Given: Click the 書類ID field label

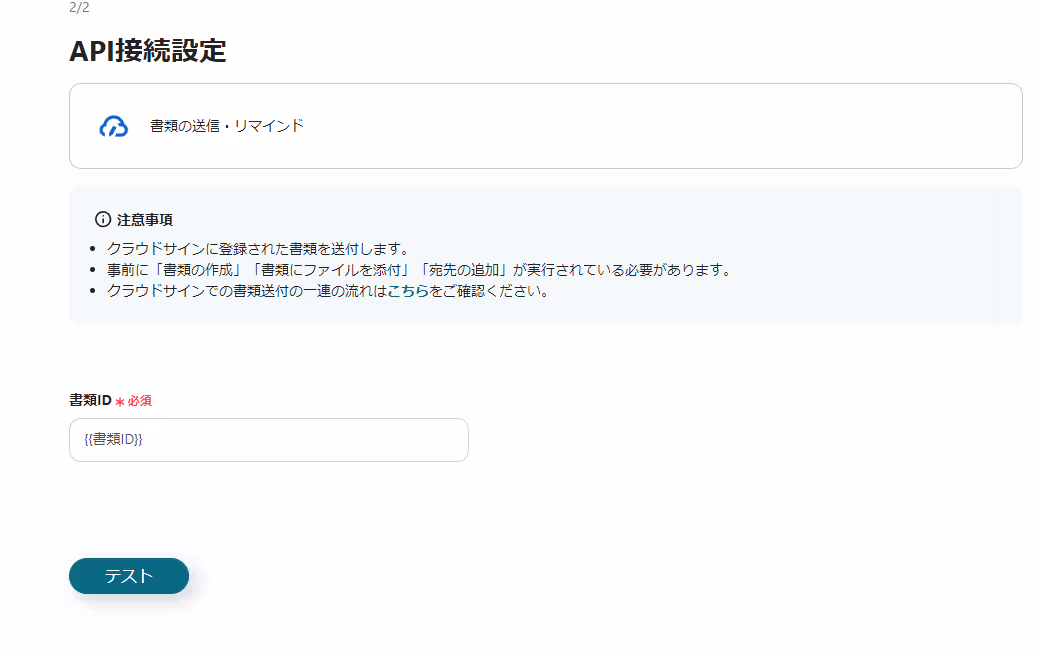Looking at the screenshot, I should click(91, 400).
